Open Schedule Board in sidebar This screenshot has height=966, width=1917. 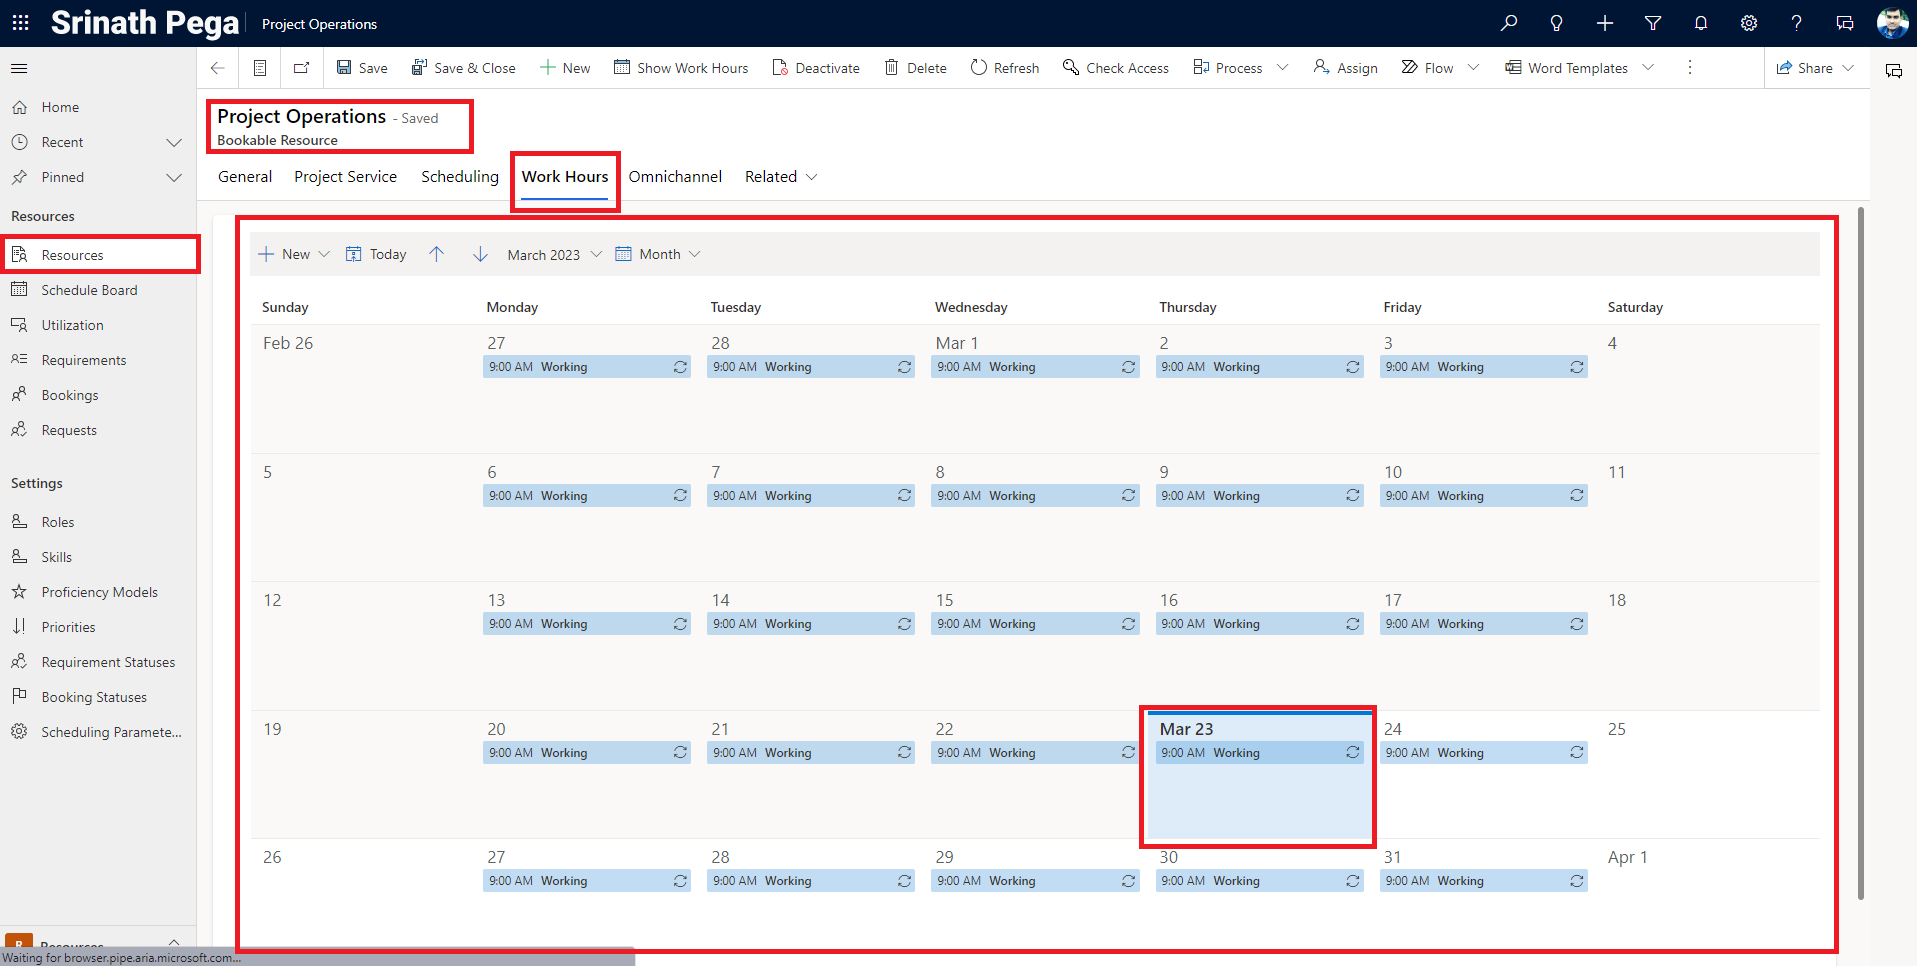point(89,290)
